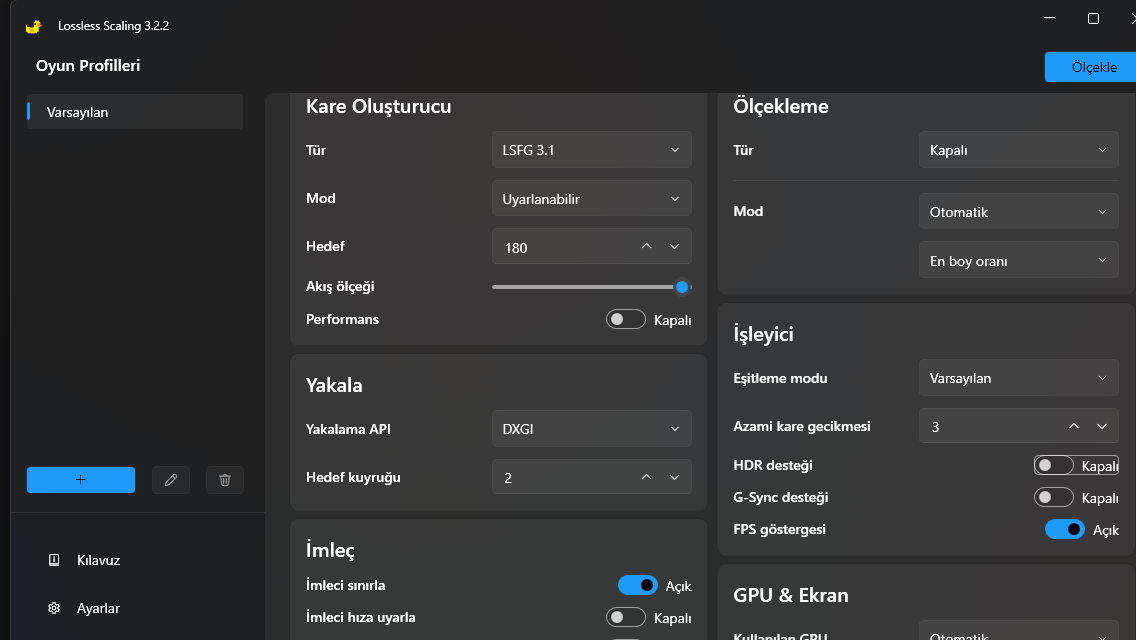Click the Oyun Profilleri heading

click(x=88, y=65)
